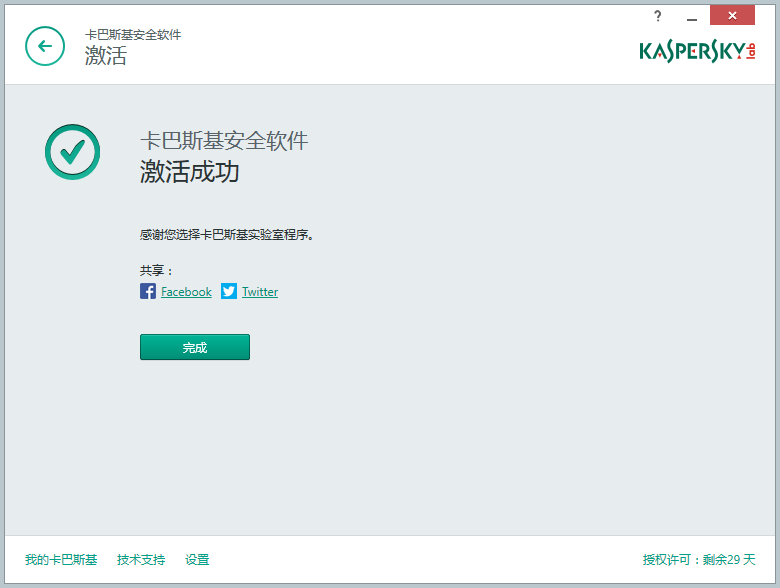
Task: Open 我的卡巴斯基 link
Action: point(61,560)
